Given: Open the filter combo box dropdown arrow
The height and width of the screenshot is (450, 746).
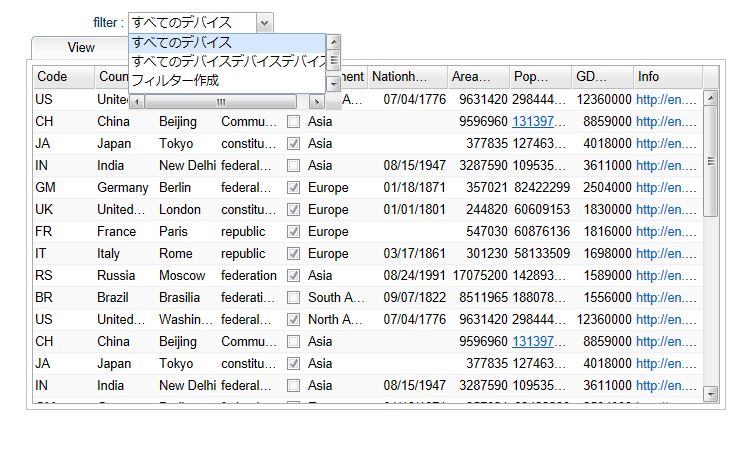Looking at the screenshot, I should click(x=263, y=22).
